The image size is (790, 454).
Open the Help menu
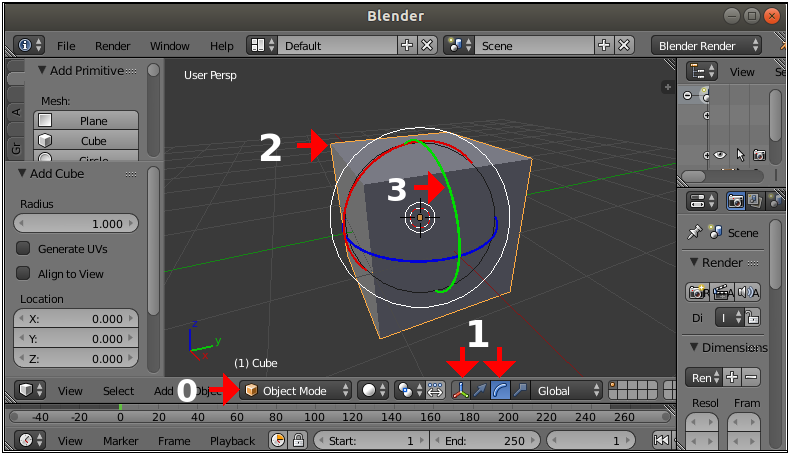pyautogui.click(x=222, y=46)
